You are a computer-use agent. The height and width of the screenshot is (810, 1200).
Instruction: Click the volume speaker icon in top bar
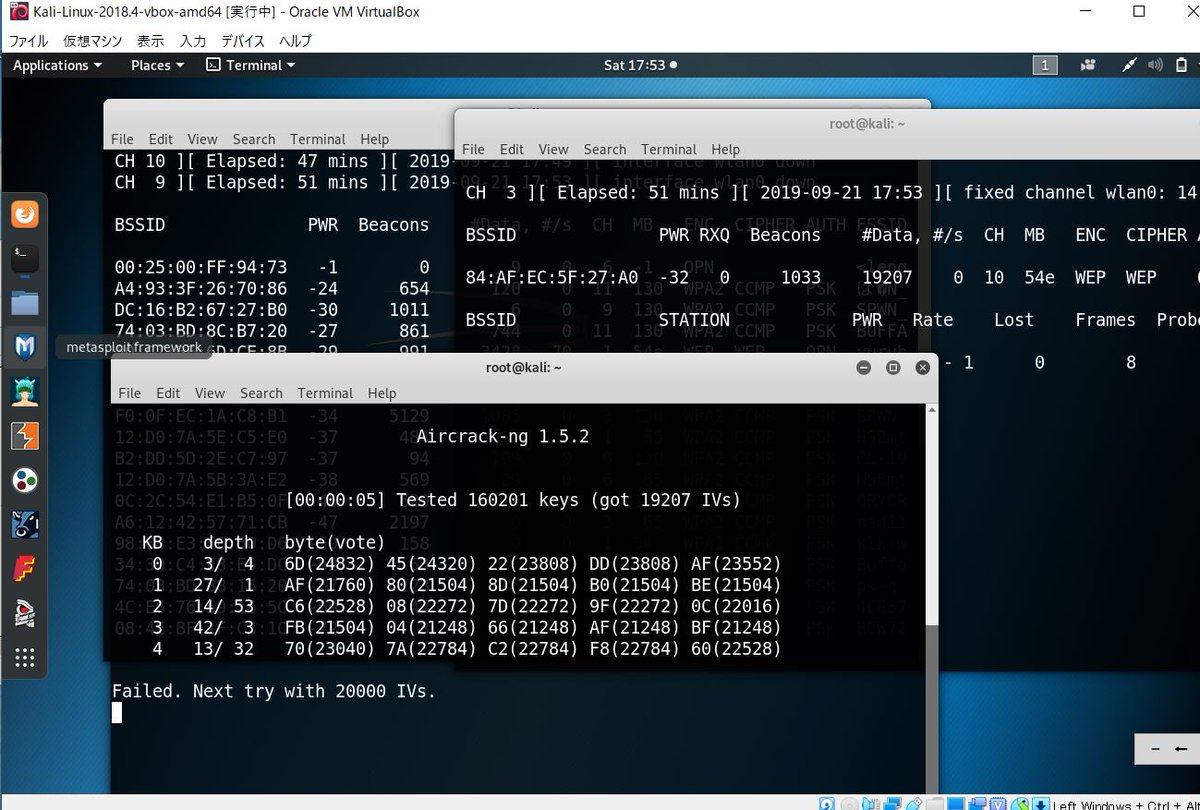pos(1155,65)
